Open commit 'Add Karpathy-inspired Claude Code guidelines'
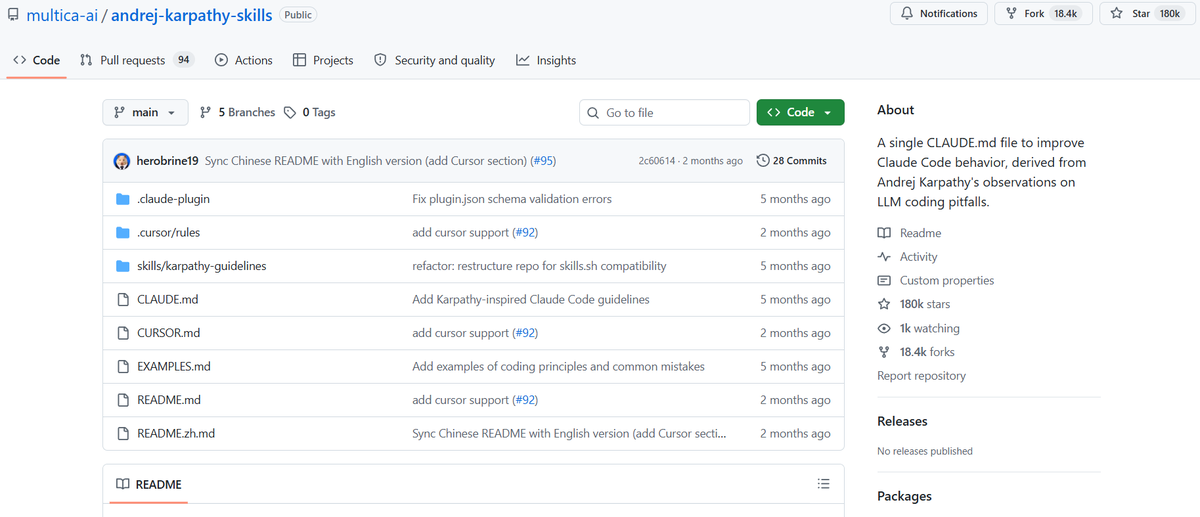 [531, 299]
